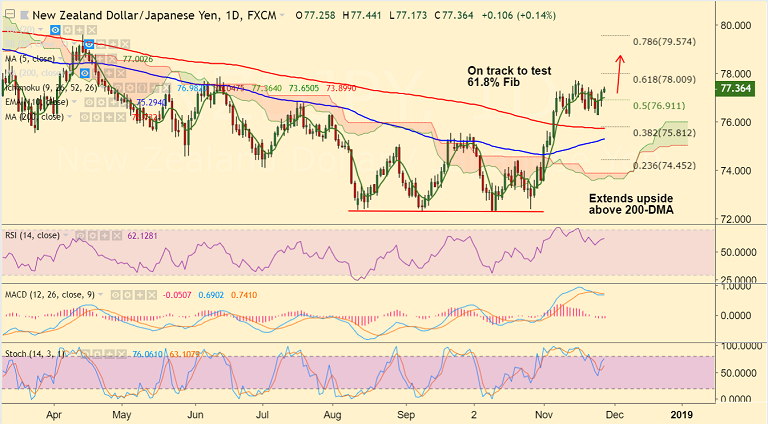Click the plus icon on the Vol (20) row
Viewport: 768px width, 424px height.
(x=79, y=30)
